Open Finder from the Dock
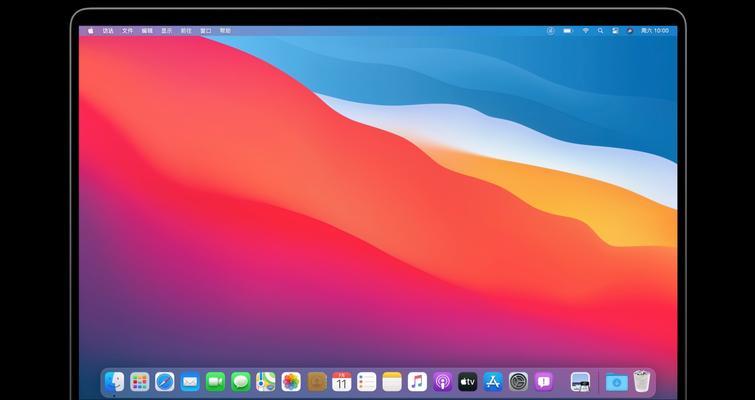The height and width of the screenshot is (400, 755). point(115,382)
